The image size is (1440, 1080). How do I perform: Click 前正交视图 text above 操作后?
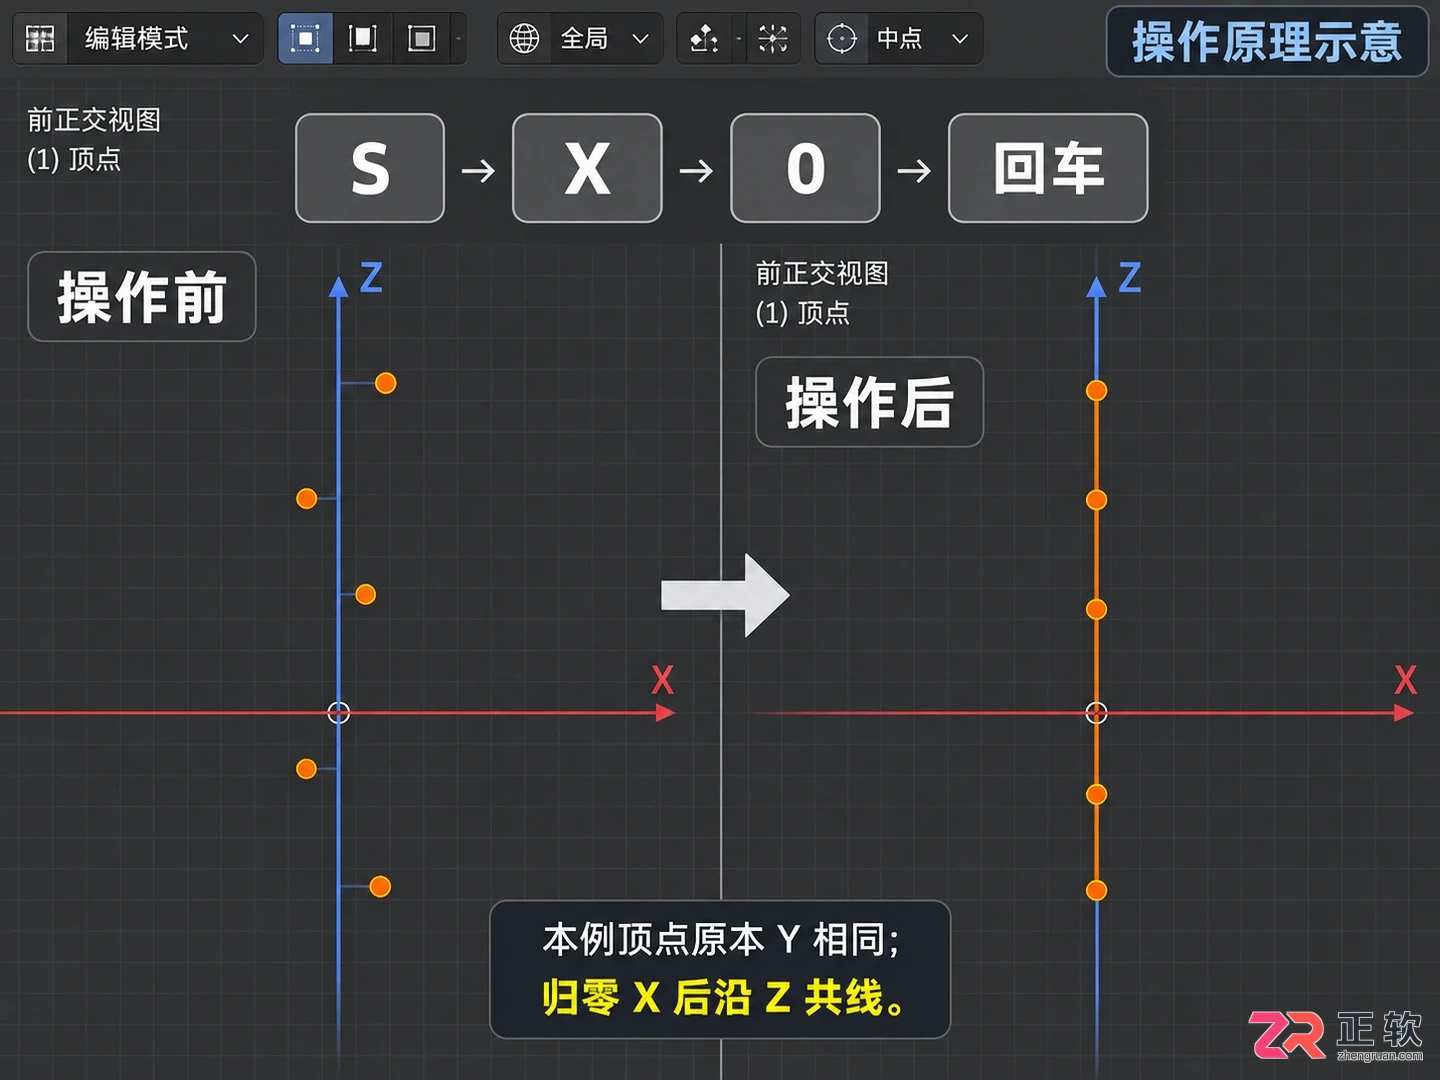[822, 273]
